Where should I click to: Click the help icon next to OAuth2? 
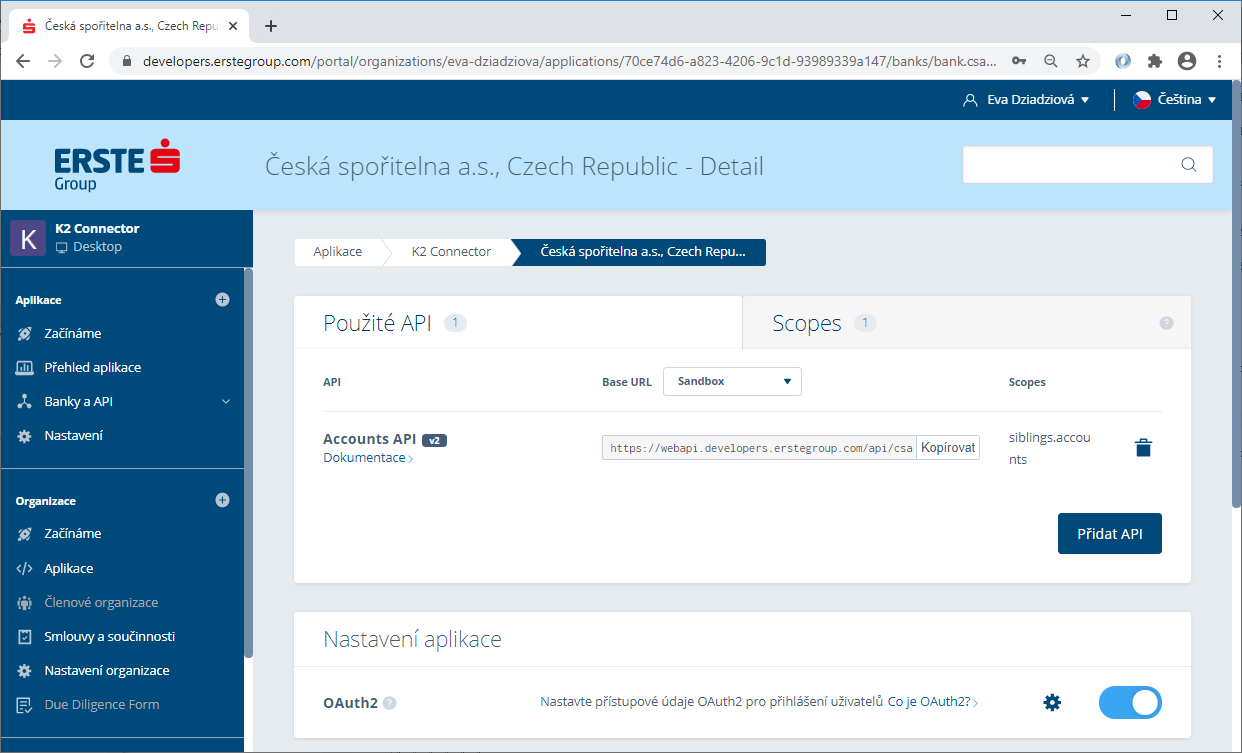coord(390,703)
